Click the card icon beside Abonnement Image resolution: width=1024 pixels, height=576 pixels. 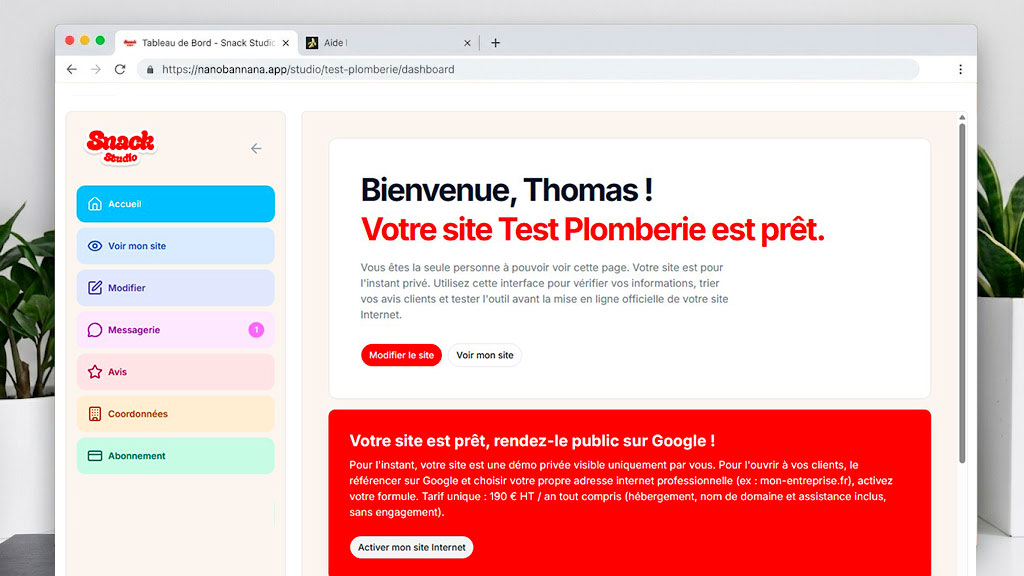pyautogui.click(x=95, y=456)
